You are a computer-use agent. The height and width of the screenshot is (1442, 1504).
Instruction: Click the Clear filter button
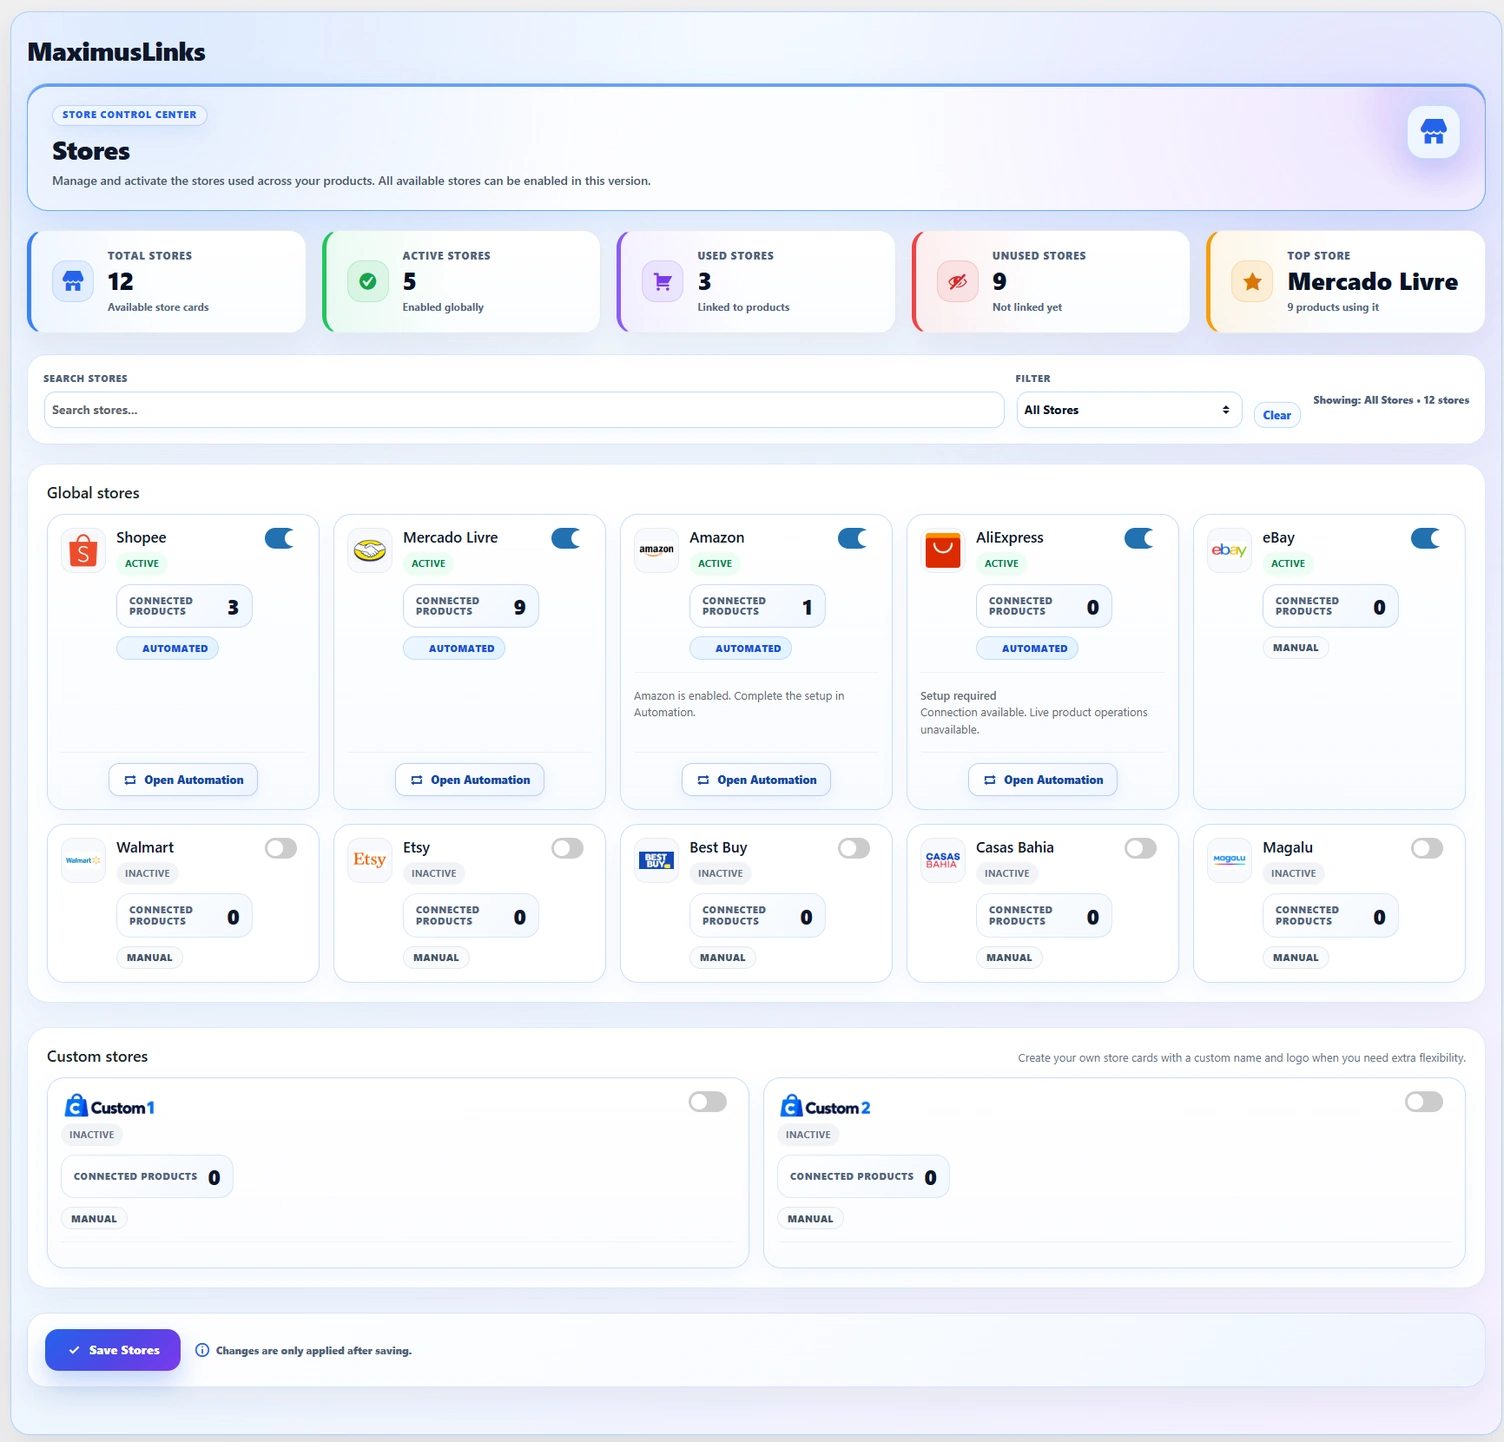tap(1277, 415)
